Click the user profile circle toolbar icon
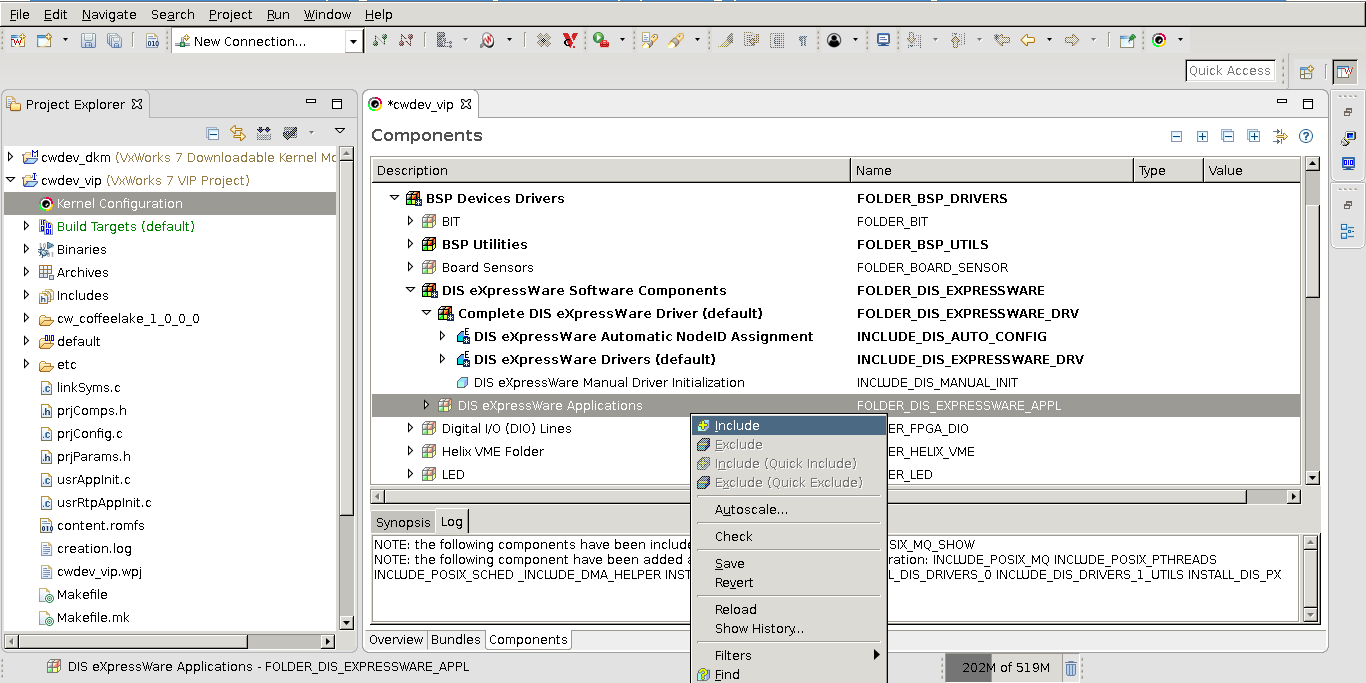Screen dimensions: 1366x683 click(x=834, y=41)
